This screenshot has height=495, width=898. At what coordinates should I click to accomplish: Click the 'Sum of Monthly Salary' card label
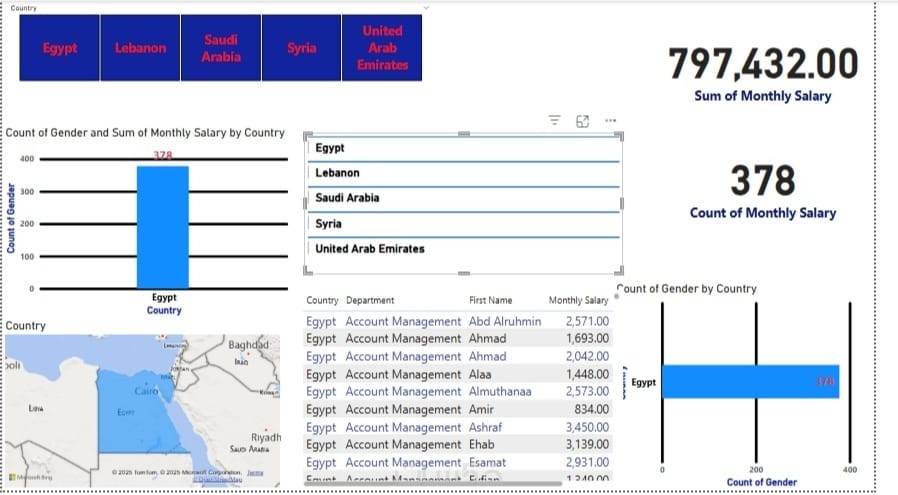(x=763, y=96)
